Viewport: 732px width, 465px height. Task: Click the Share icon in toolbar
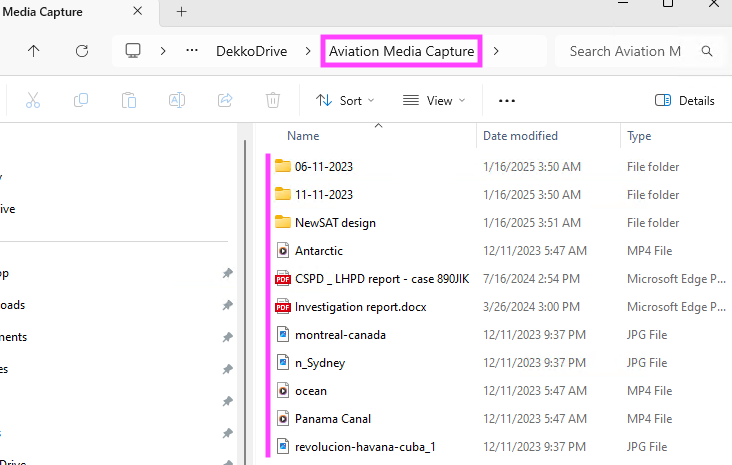coord(225,100)
